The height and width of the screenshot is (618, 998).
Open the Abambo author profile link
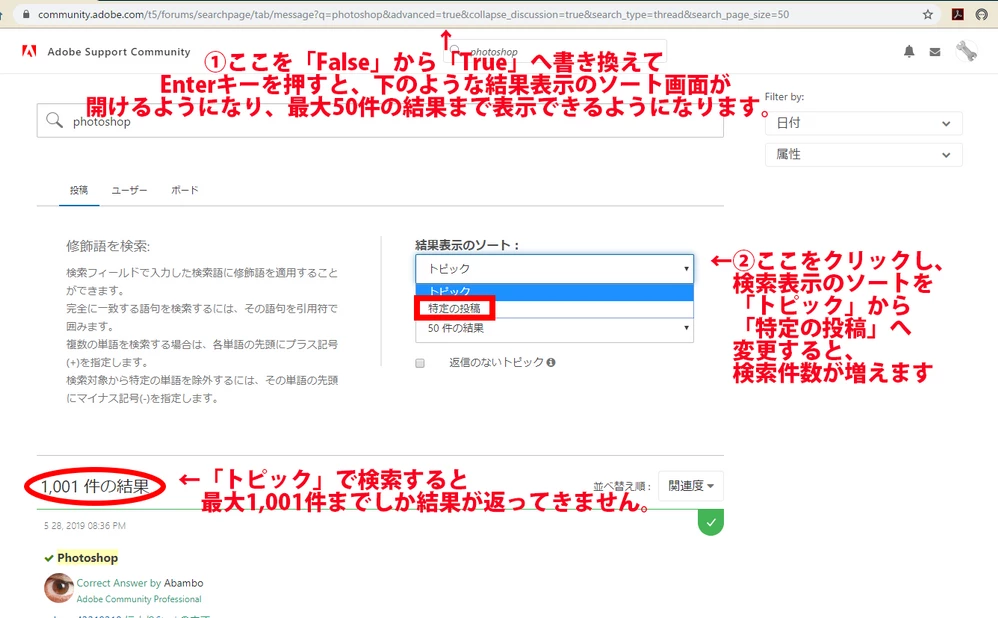tap(183, 583)
